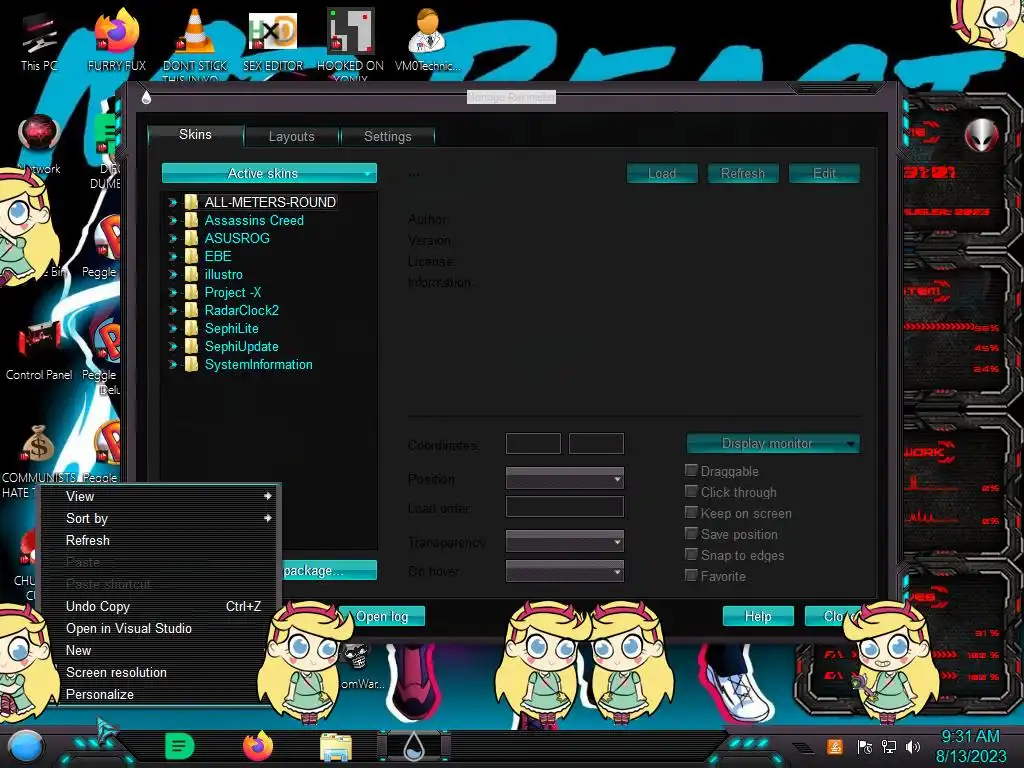Launch Firefox from the taskbar
Image resolution: width=1024 pixels, height=768 pixels.
pos(258,746)
